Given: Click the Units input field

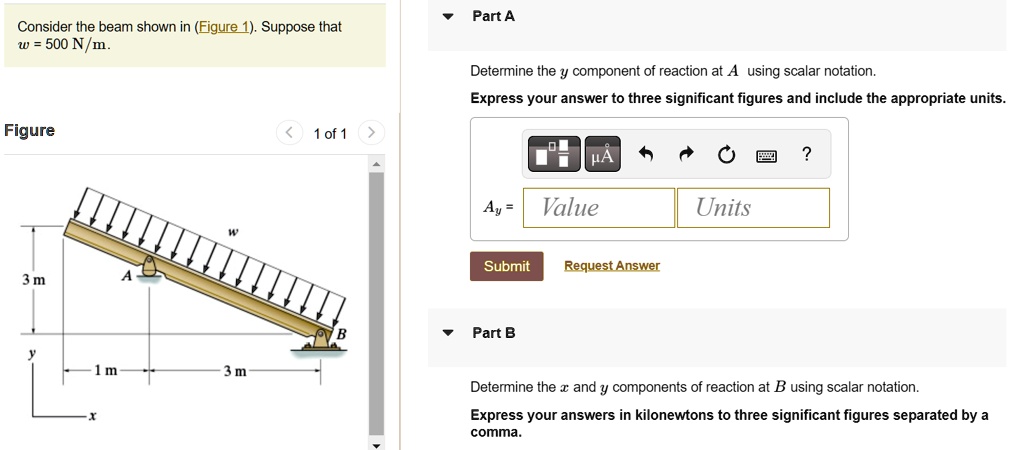Looking at the screenshot, I should 754,208.
